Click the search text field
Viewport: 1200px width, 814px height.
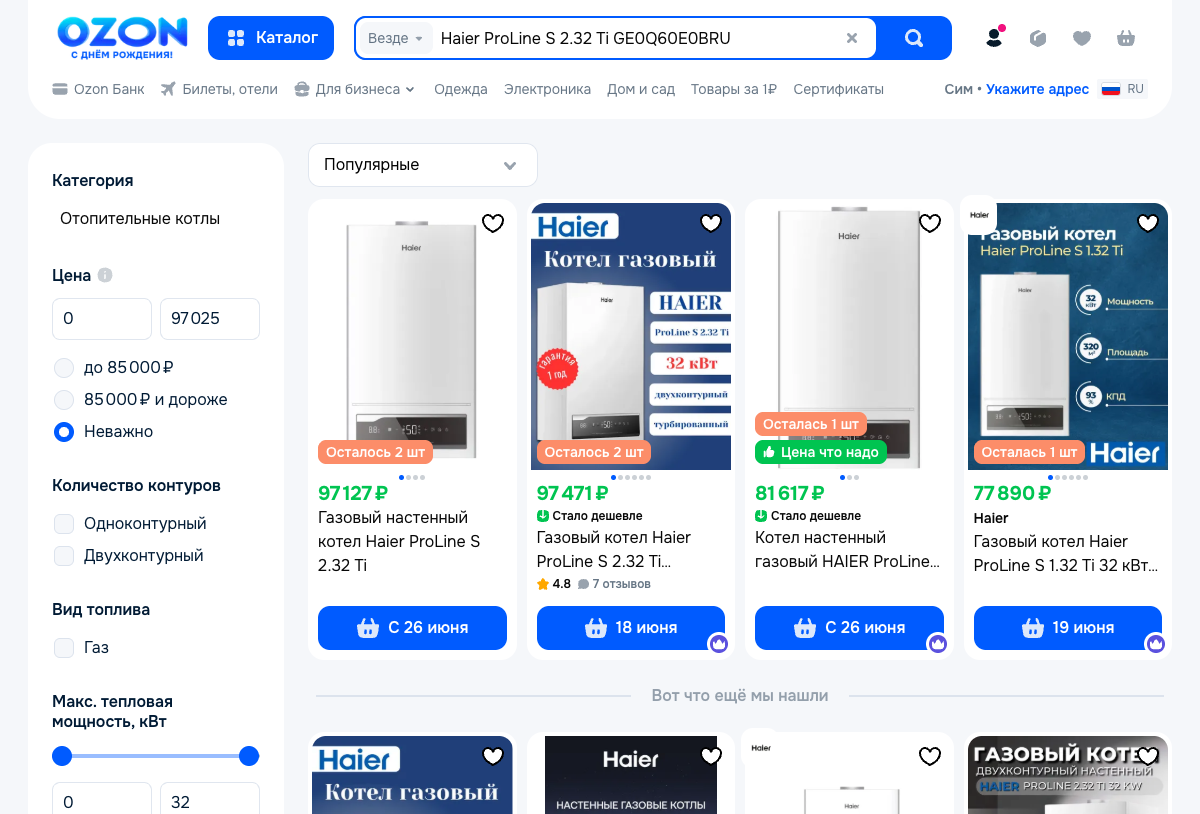pos(636,38)
